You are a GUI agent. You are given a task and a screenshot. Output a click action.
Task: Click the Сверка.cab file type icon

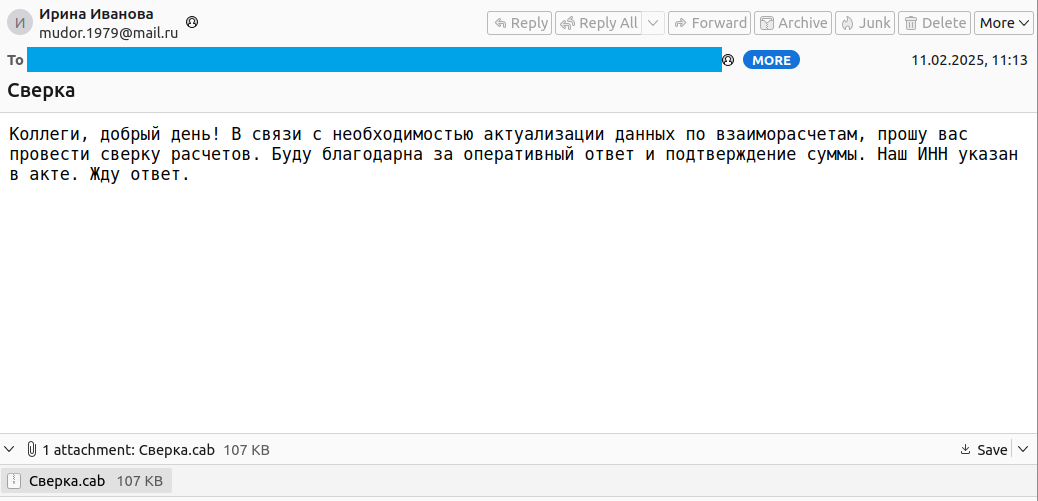click(x=14, y=481)
